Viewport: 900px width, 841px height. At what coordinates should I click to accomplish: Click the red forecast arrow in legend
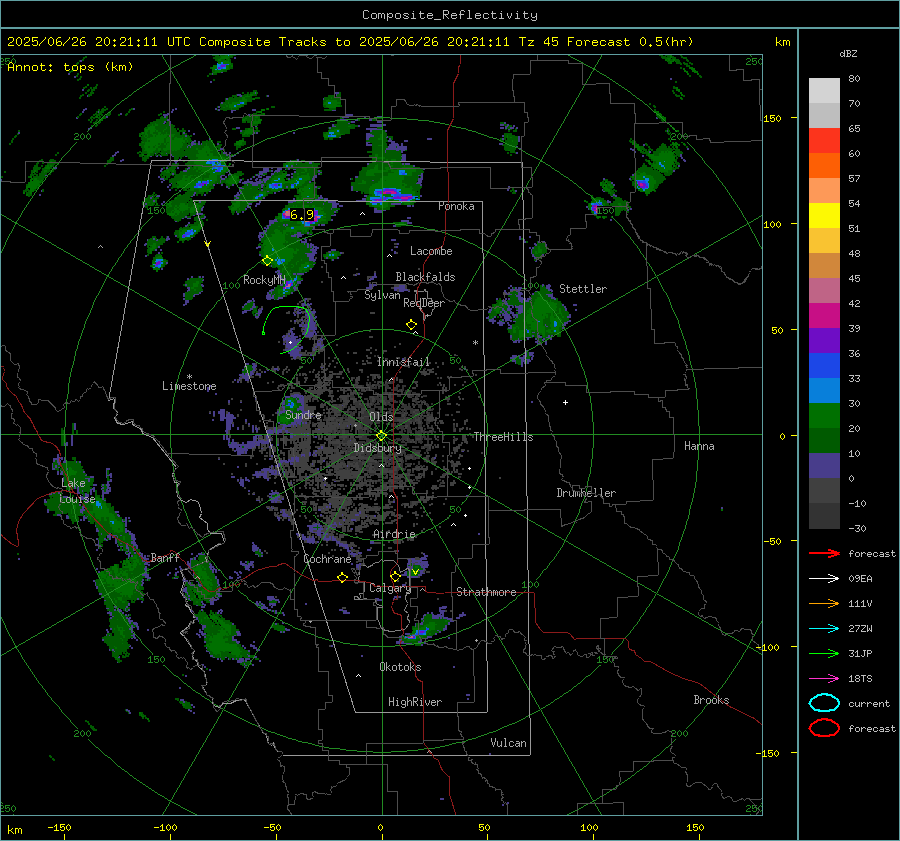coord(824,553)
